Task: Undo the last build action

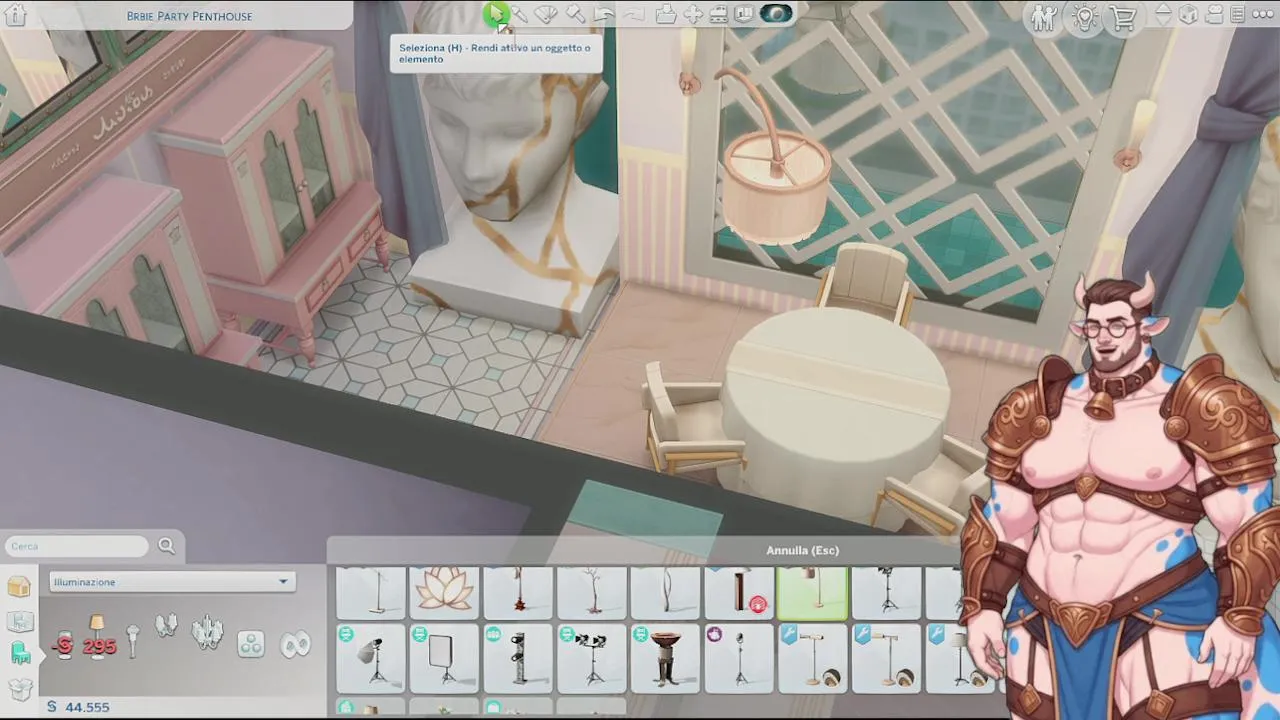Action: click(x=604, y=14)
